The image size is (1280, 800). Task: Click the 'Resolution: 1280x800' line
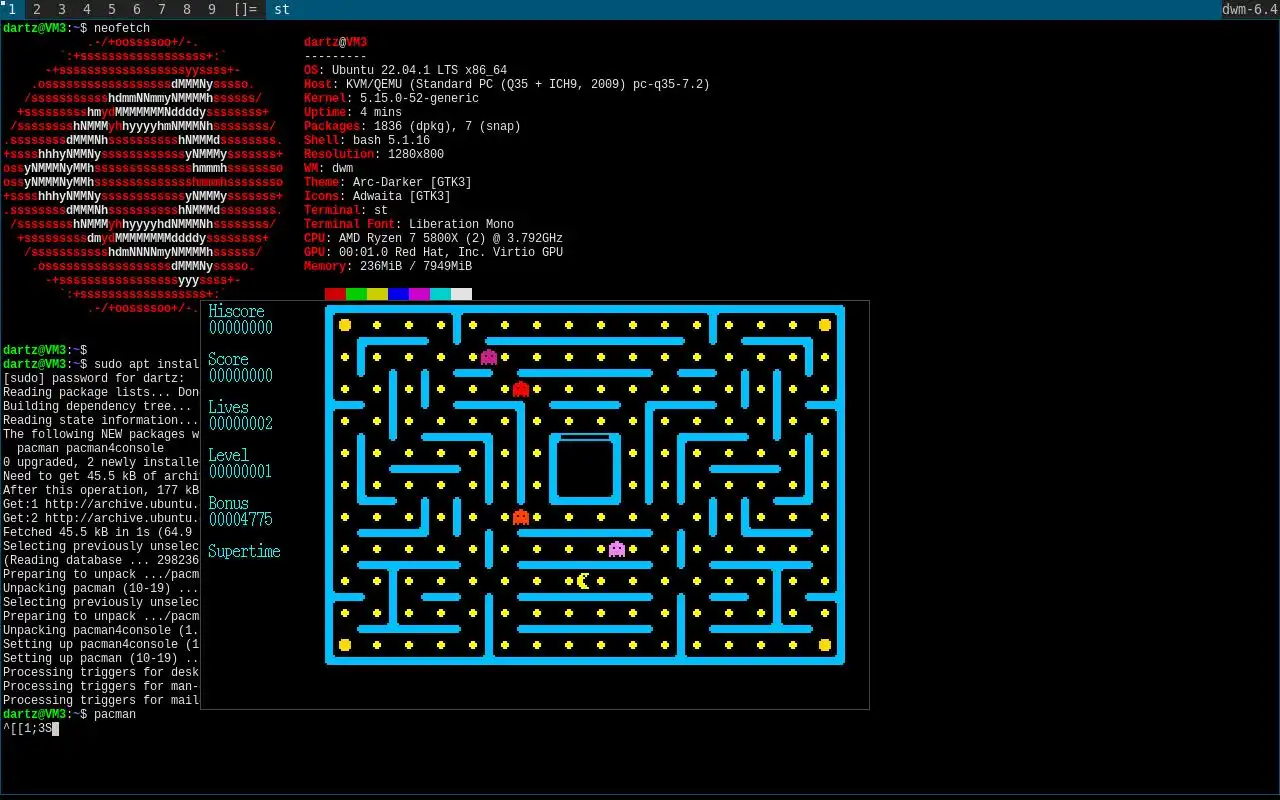tap(374, 154)
